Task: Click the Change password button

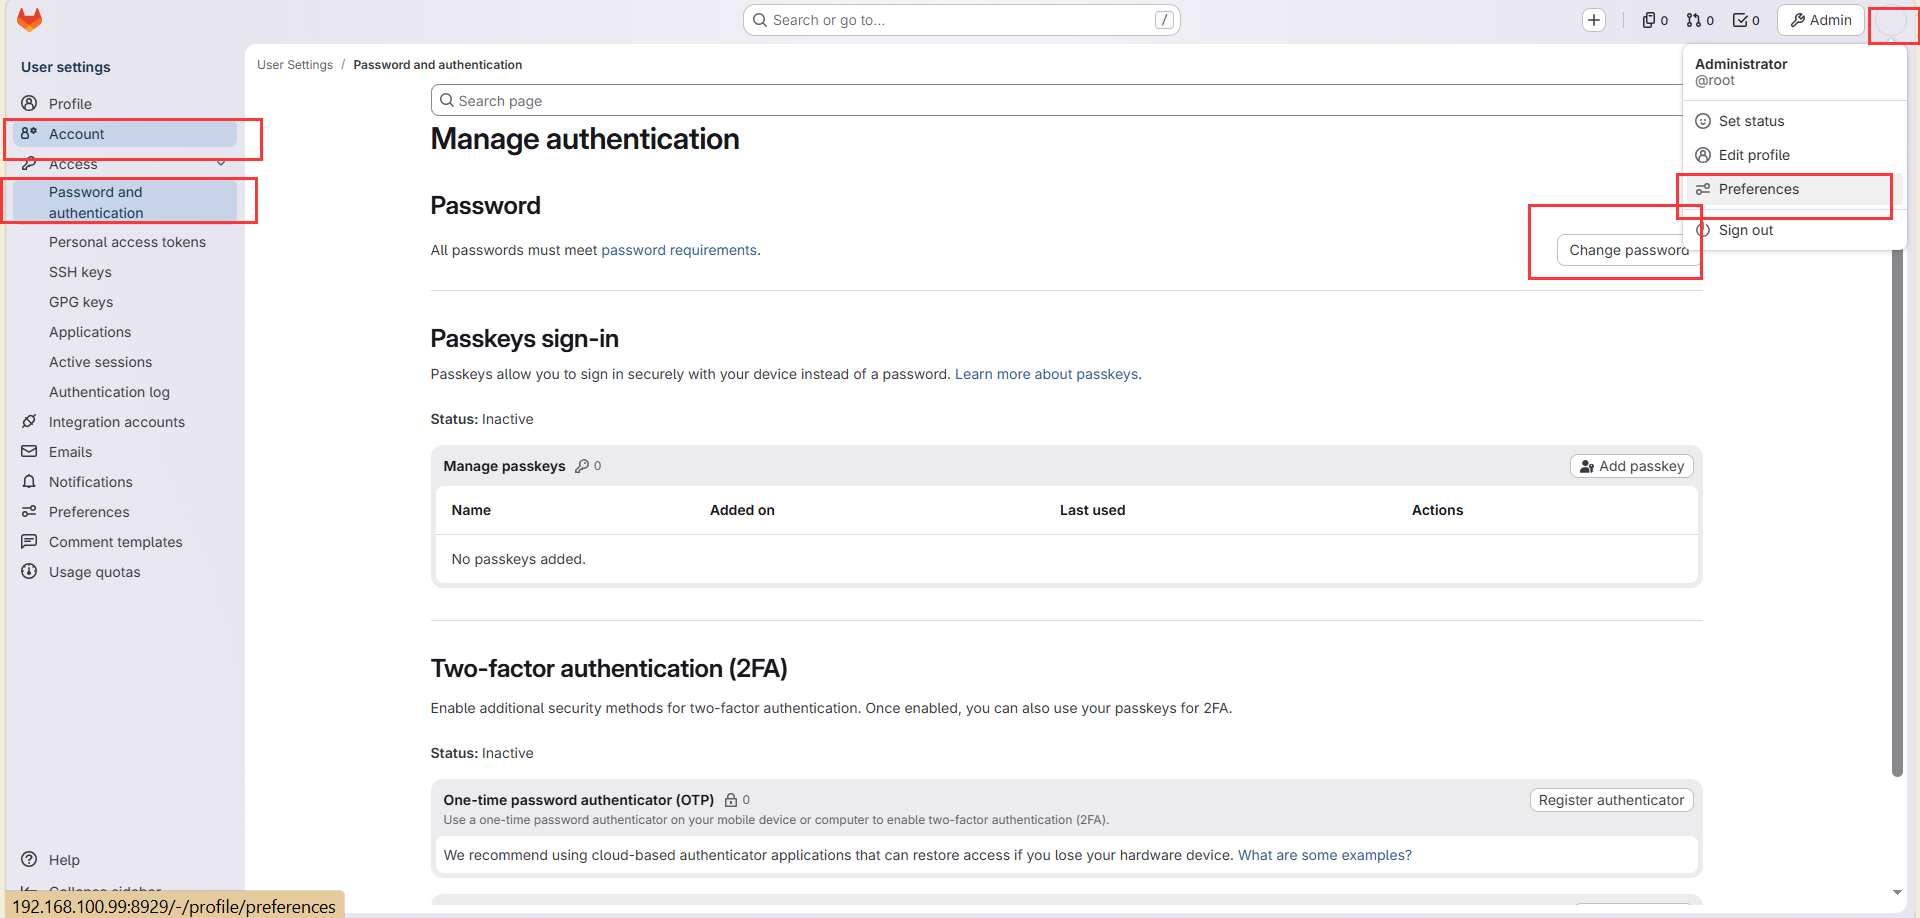Action: pyautogui.click(x=1628, y=250)
